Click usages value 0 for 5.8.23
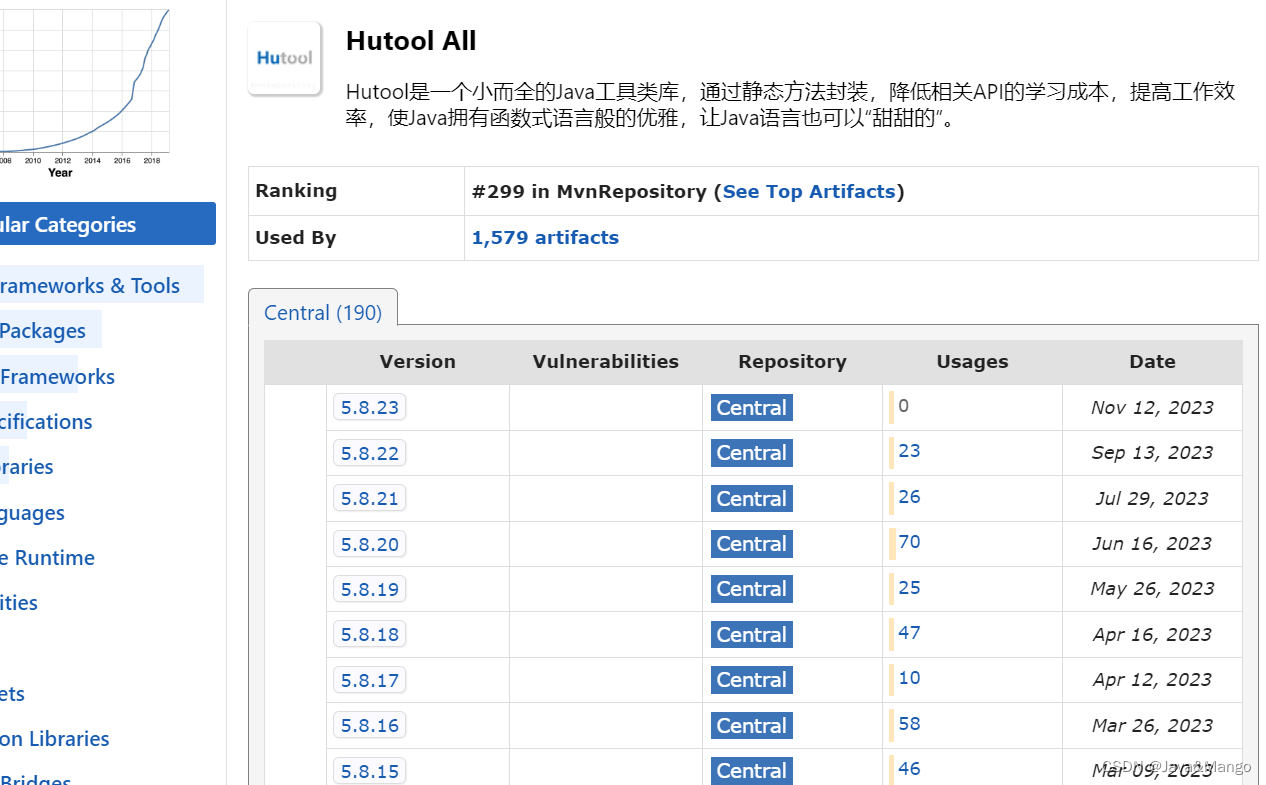Viewport: 1266px width, 785px height. click(903, 406)
